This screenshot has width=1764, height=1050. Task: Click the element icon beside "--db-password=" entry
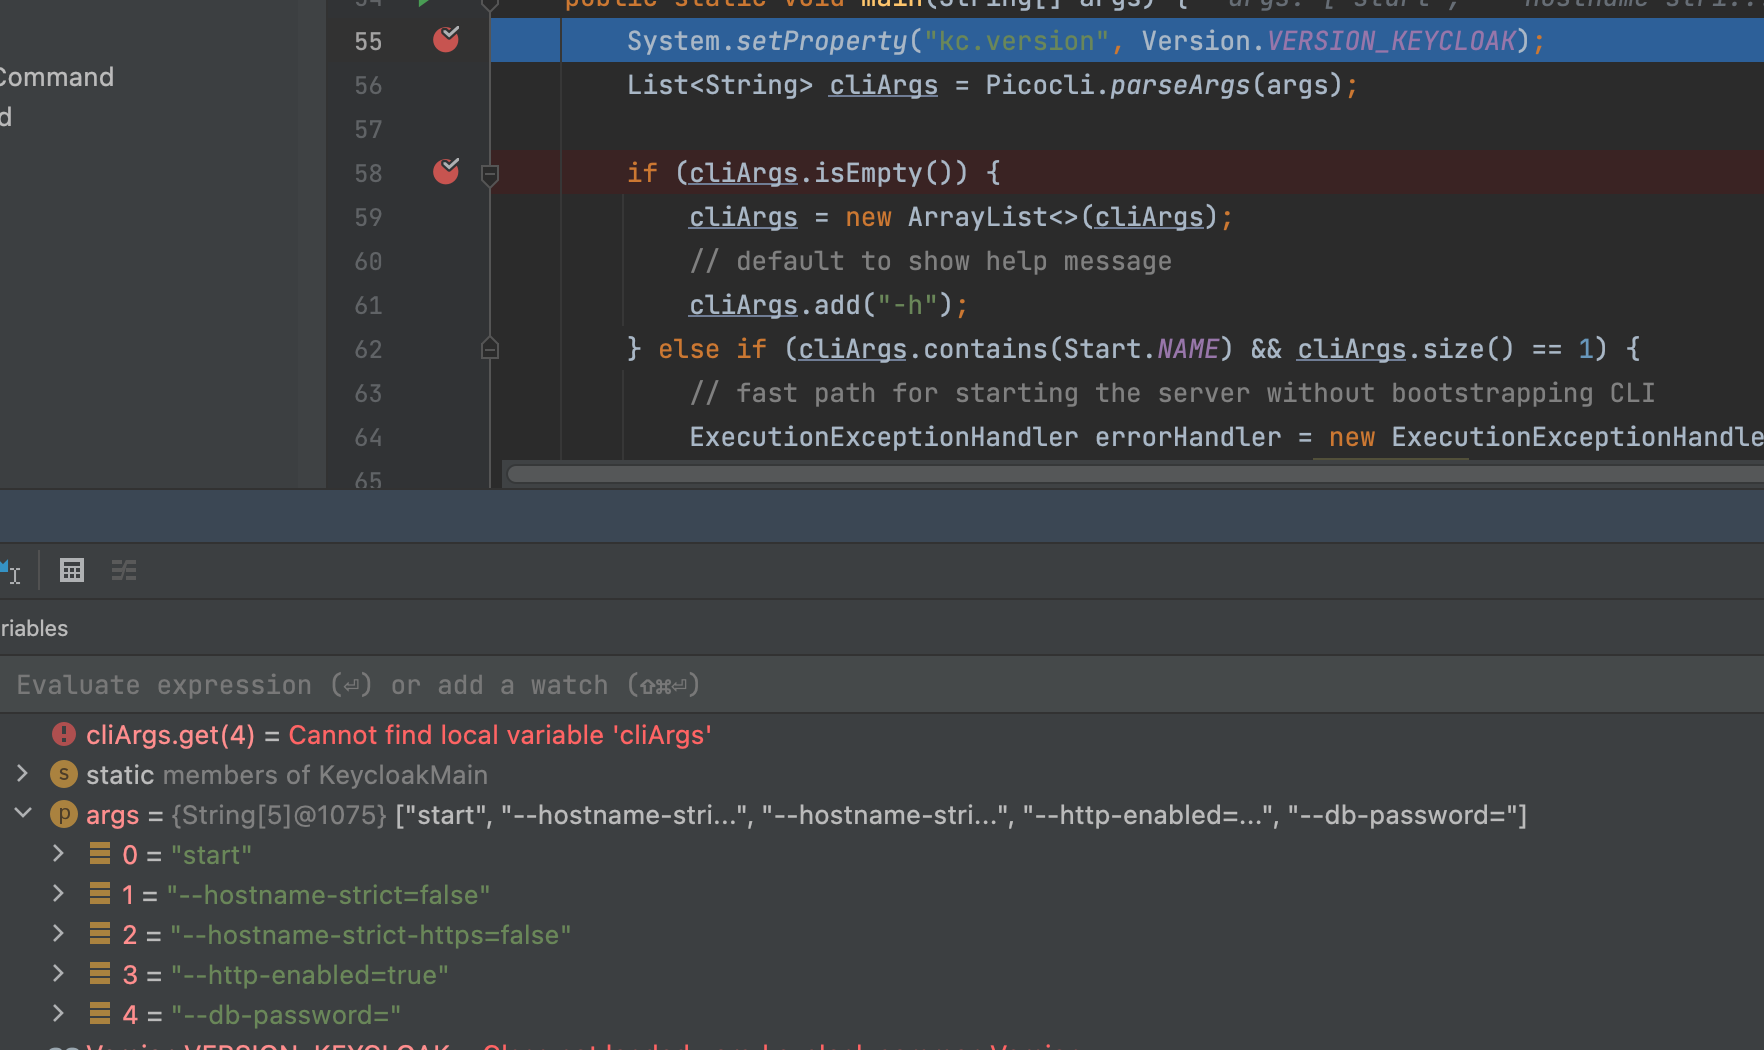[100, 1014]
